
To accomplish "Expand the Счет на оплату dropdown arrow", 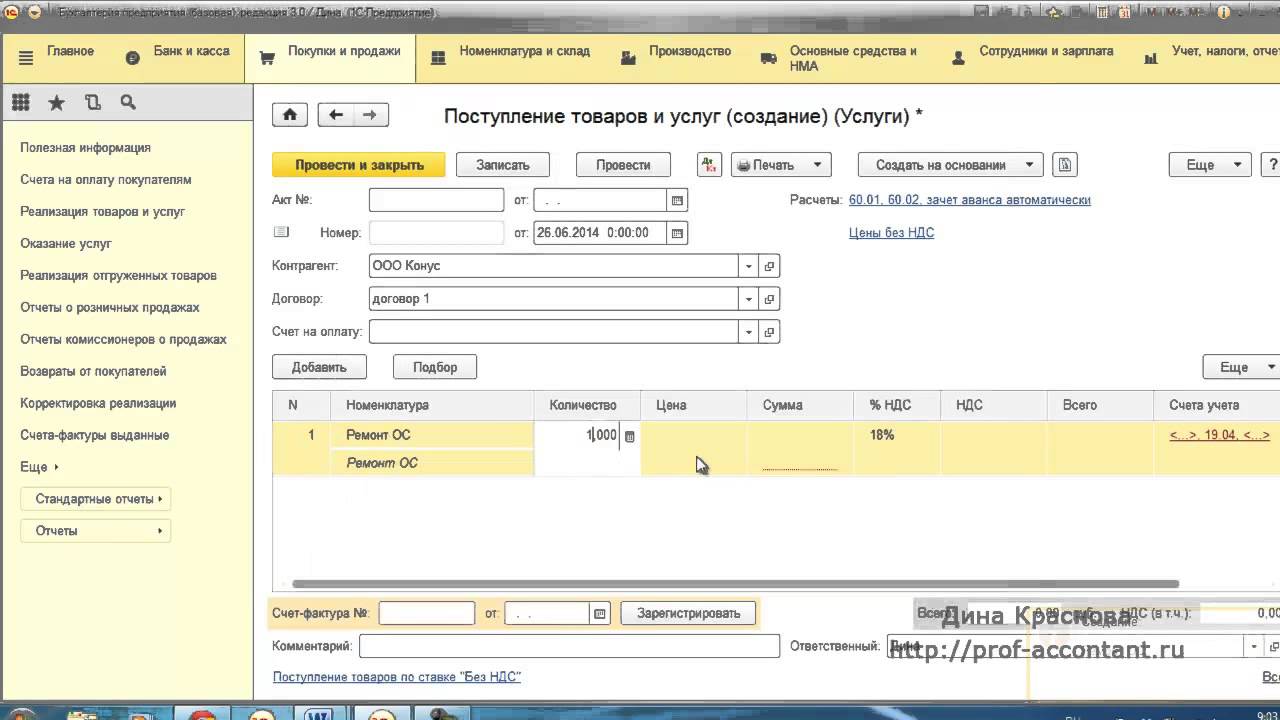I will 748,331.
